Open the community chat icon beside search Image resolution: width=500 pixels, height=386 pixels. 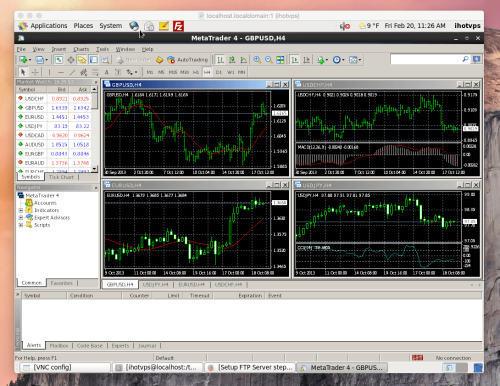477,59
